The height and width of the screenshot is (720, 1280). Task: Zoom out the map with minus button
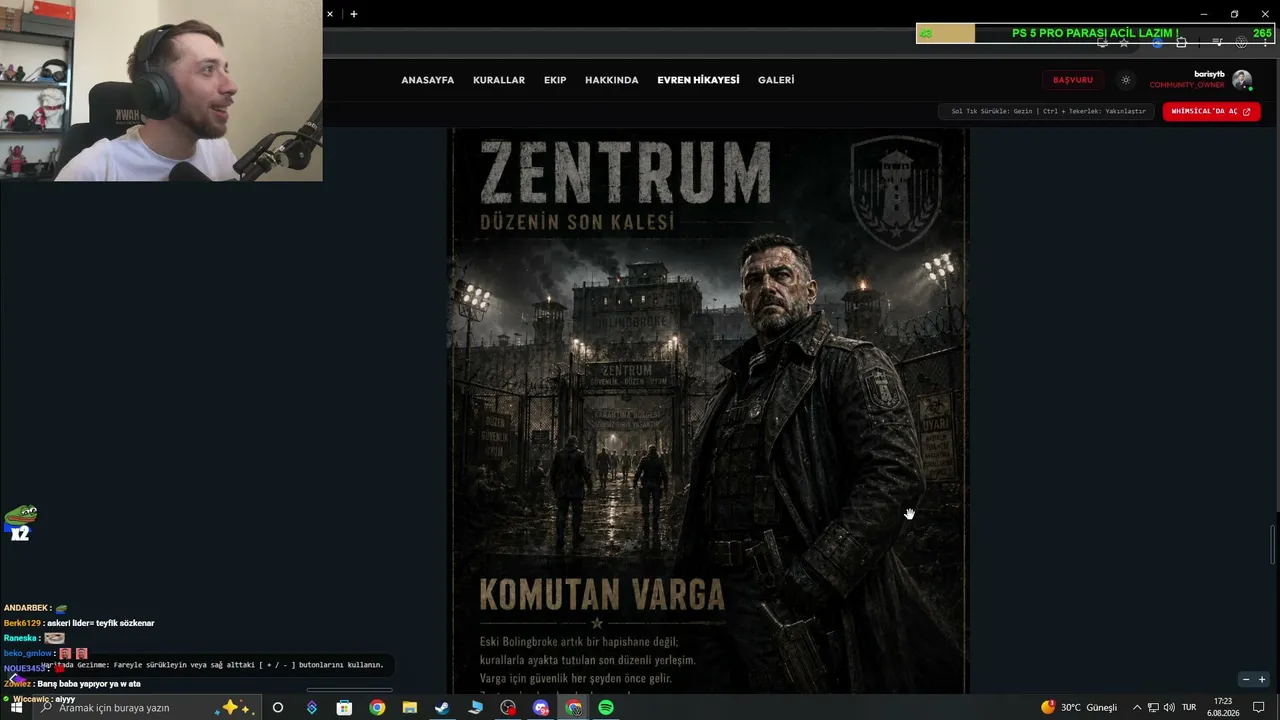[1246, 680]
